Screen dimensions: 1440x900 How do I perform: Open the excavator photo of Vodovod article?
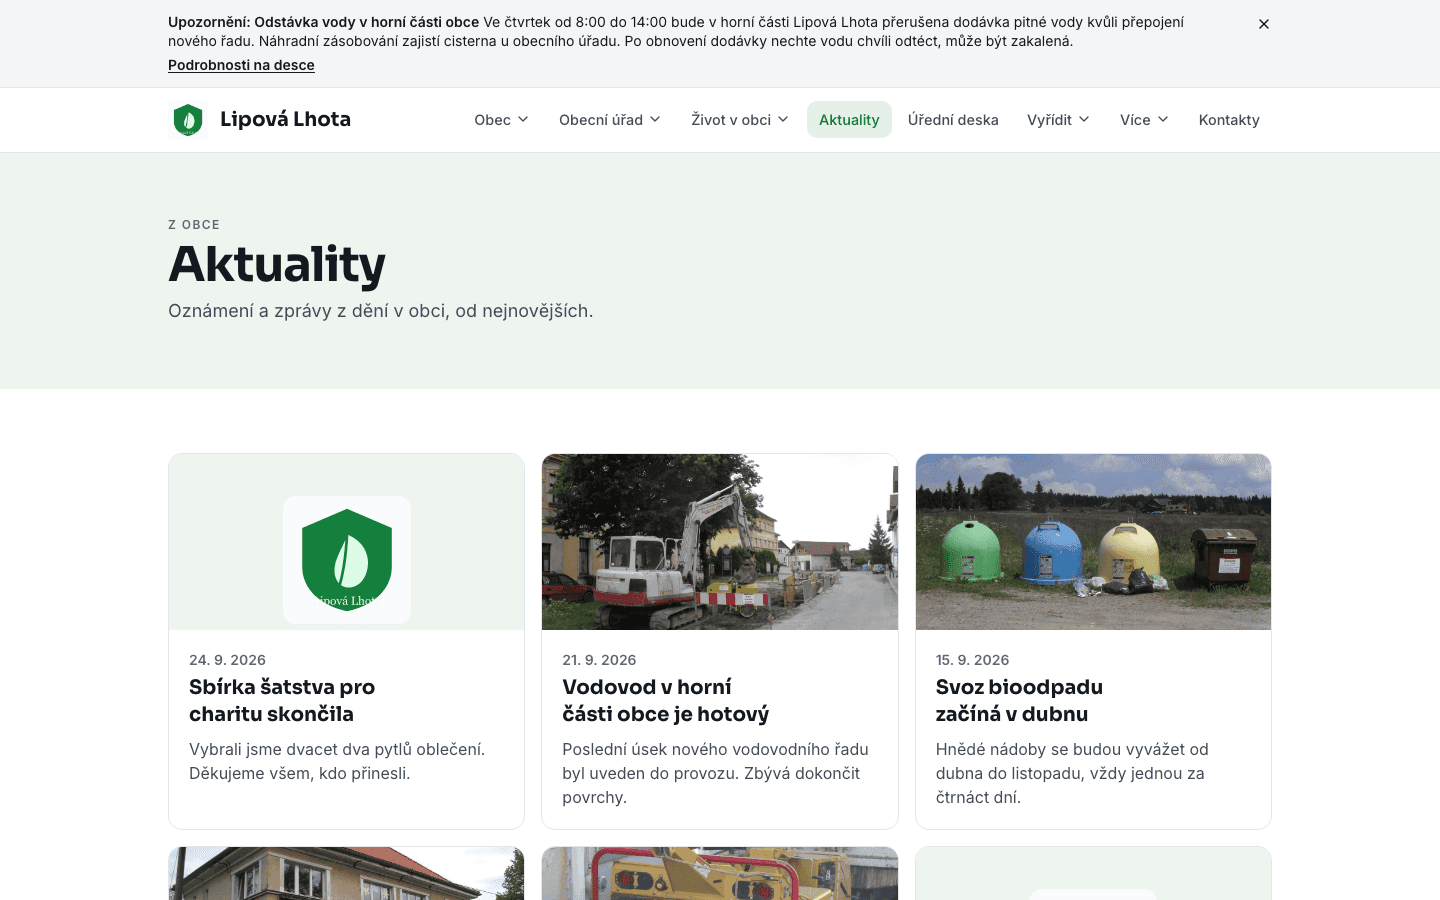click(720, 542)
